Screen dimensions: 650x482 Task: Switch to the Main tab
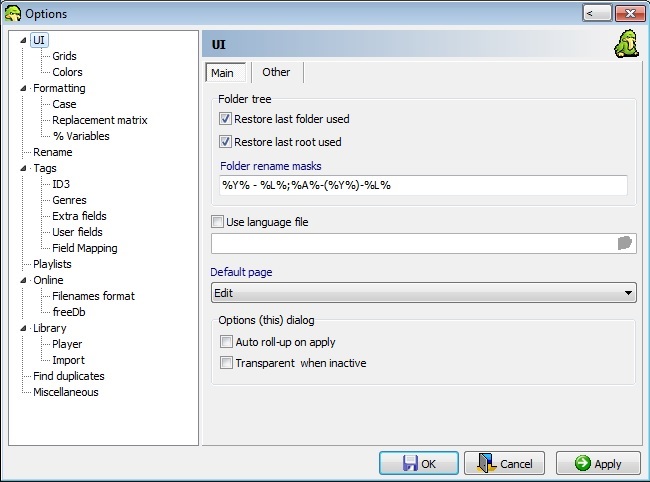(x=226, y=73)
